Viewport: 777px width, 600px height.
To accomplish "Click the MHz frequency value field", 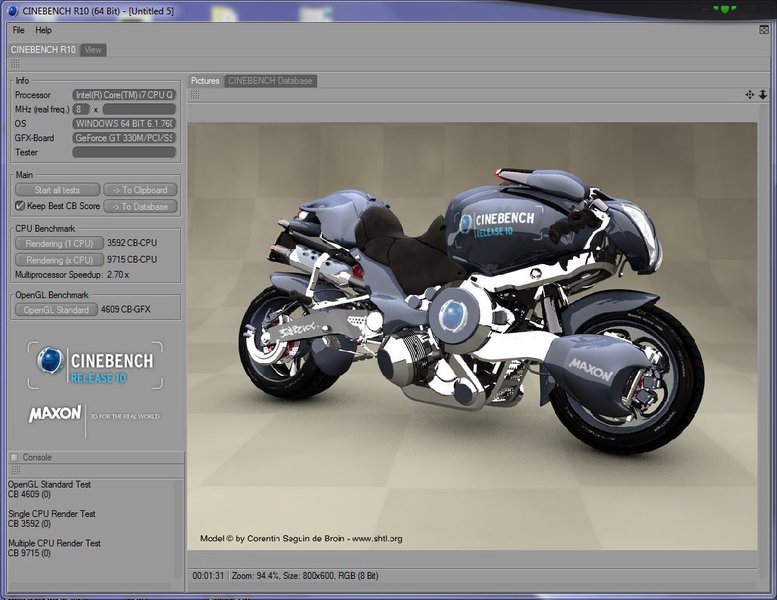I will click(139, 109).
